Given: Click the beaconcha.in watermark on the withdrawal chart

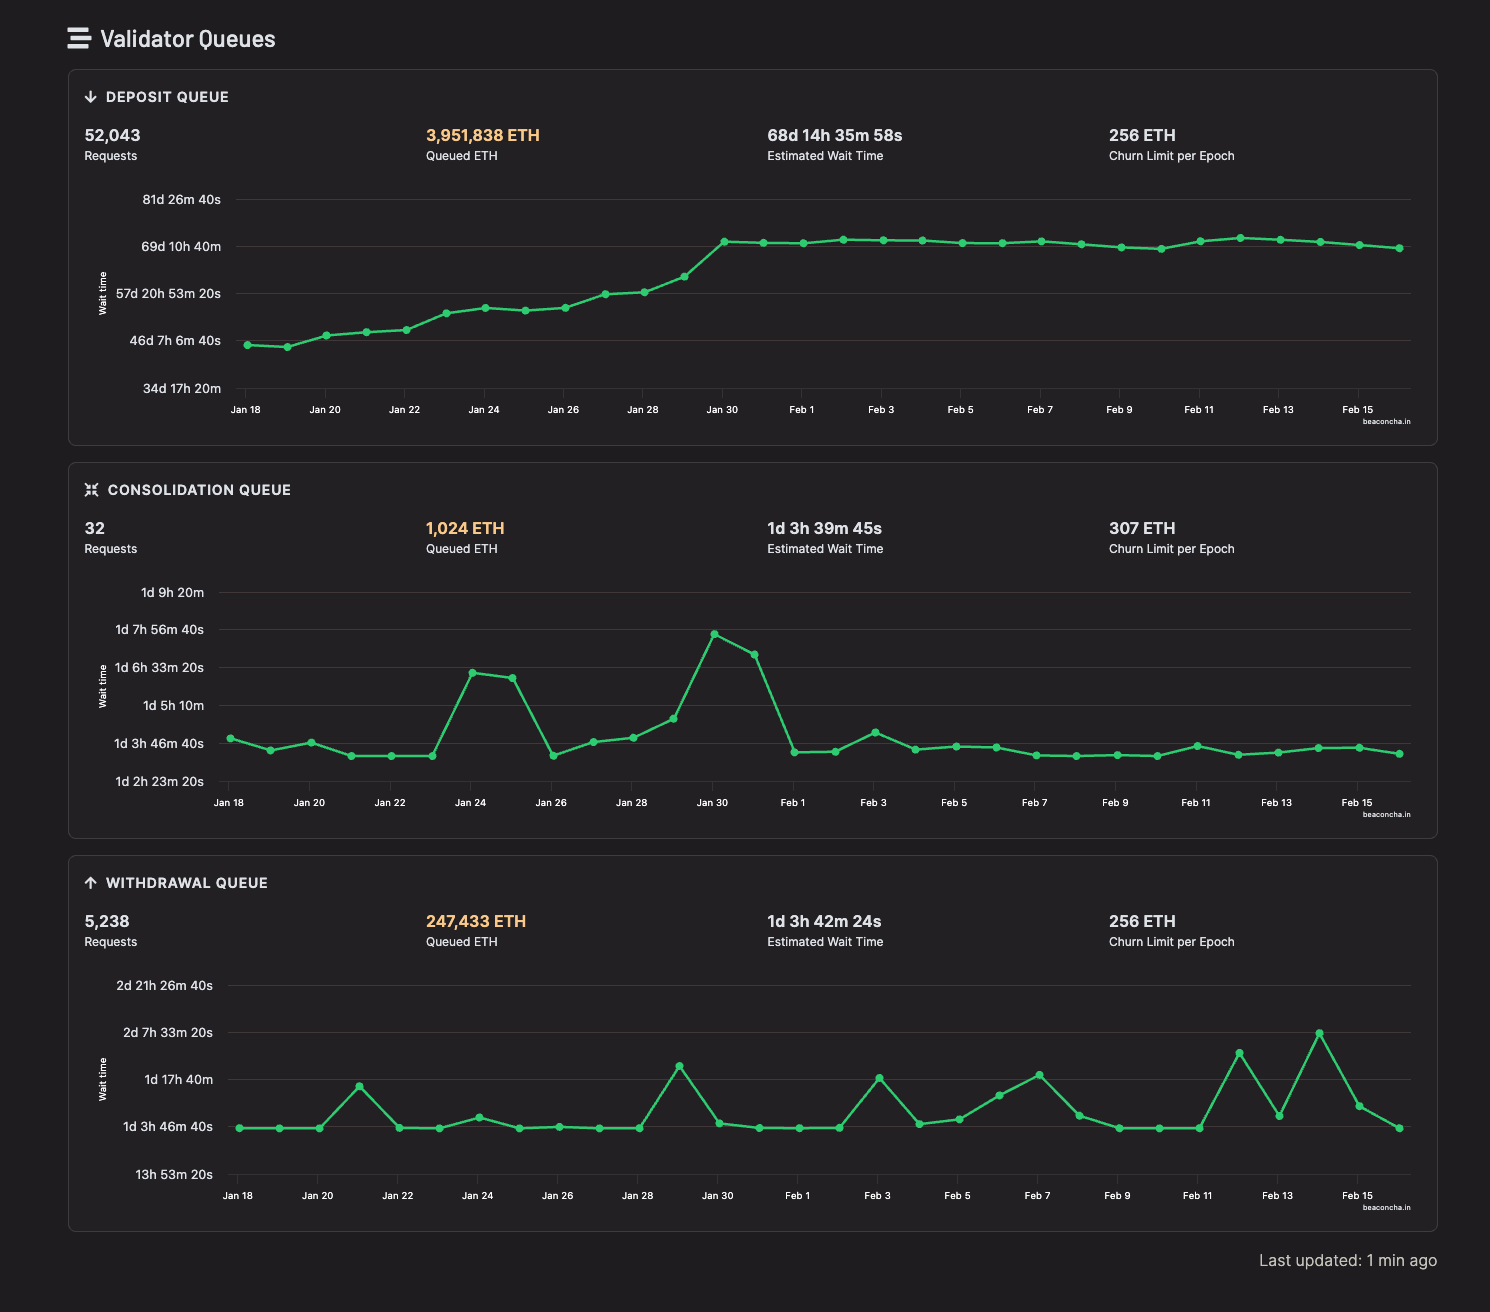Looking at the screenshot, I should [x=1386, y=1207].
